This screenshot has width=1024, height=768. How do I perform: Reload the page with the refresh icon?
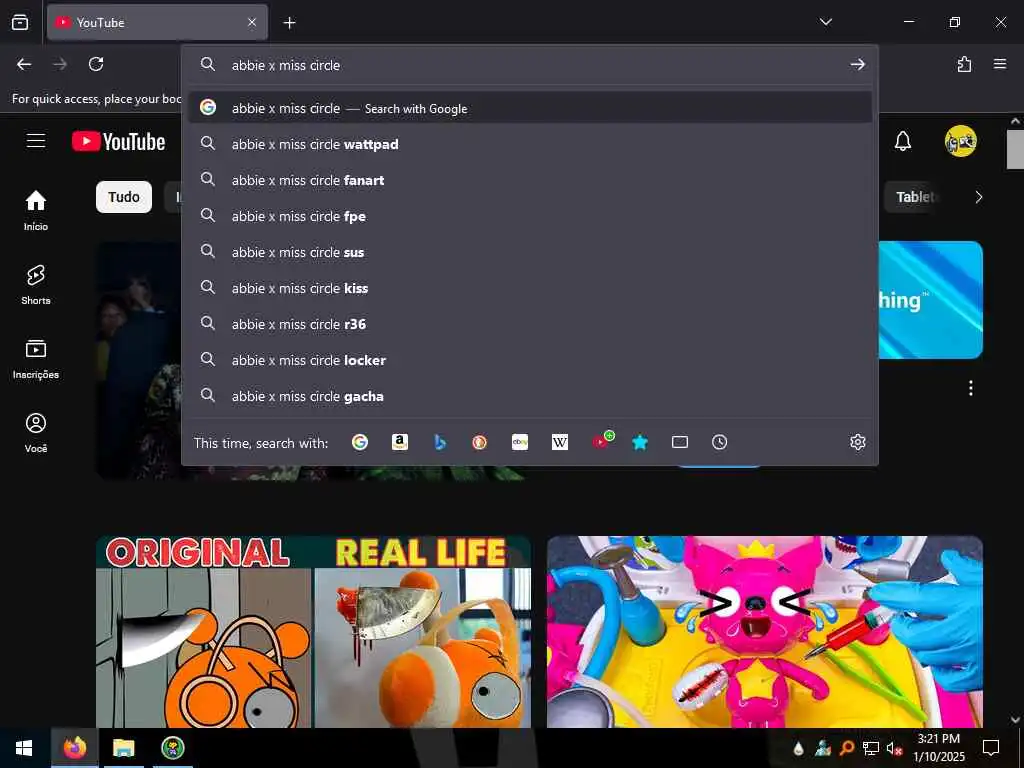coord(96,64)
